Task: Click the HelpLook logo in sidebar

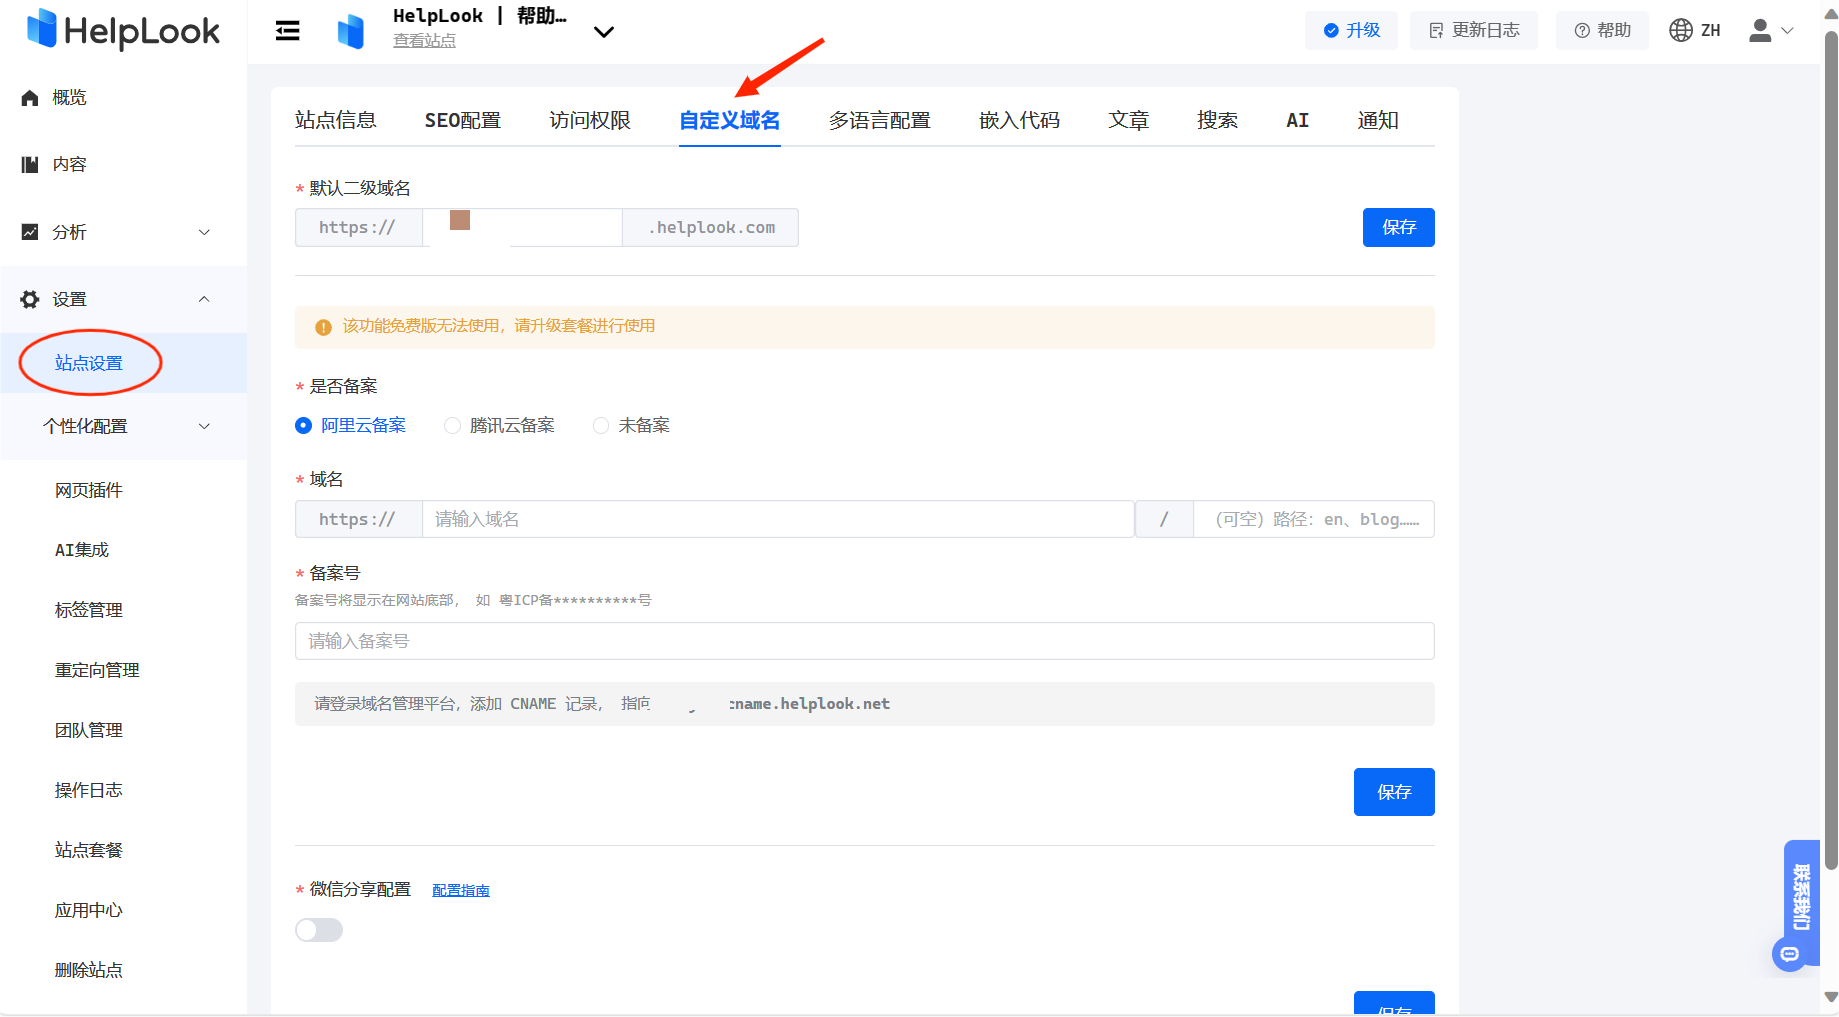Action: [123, 30]
